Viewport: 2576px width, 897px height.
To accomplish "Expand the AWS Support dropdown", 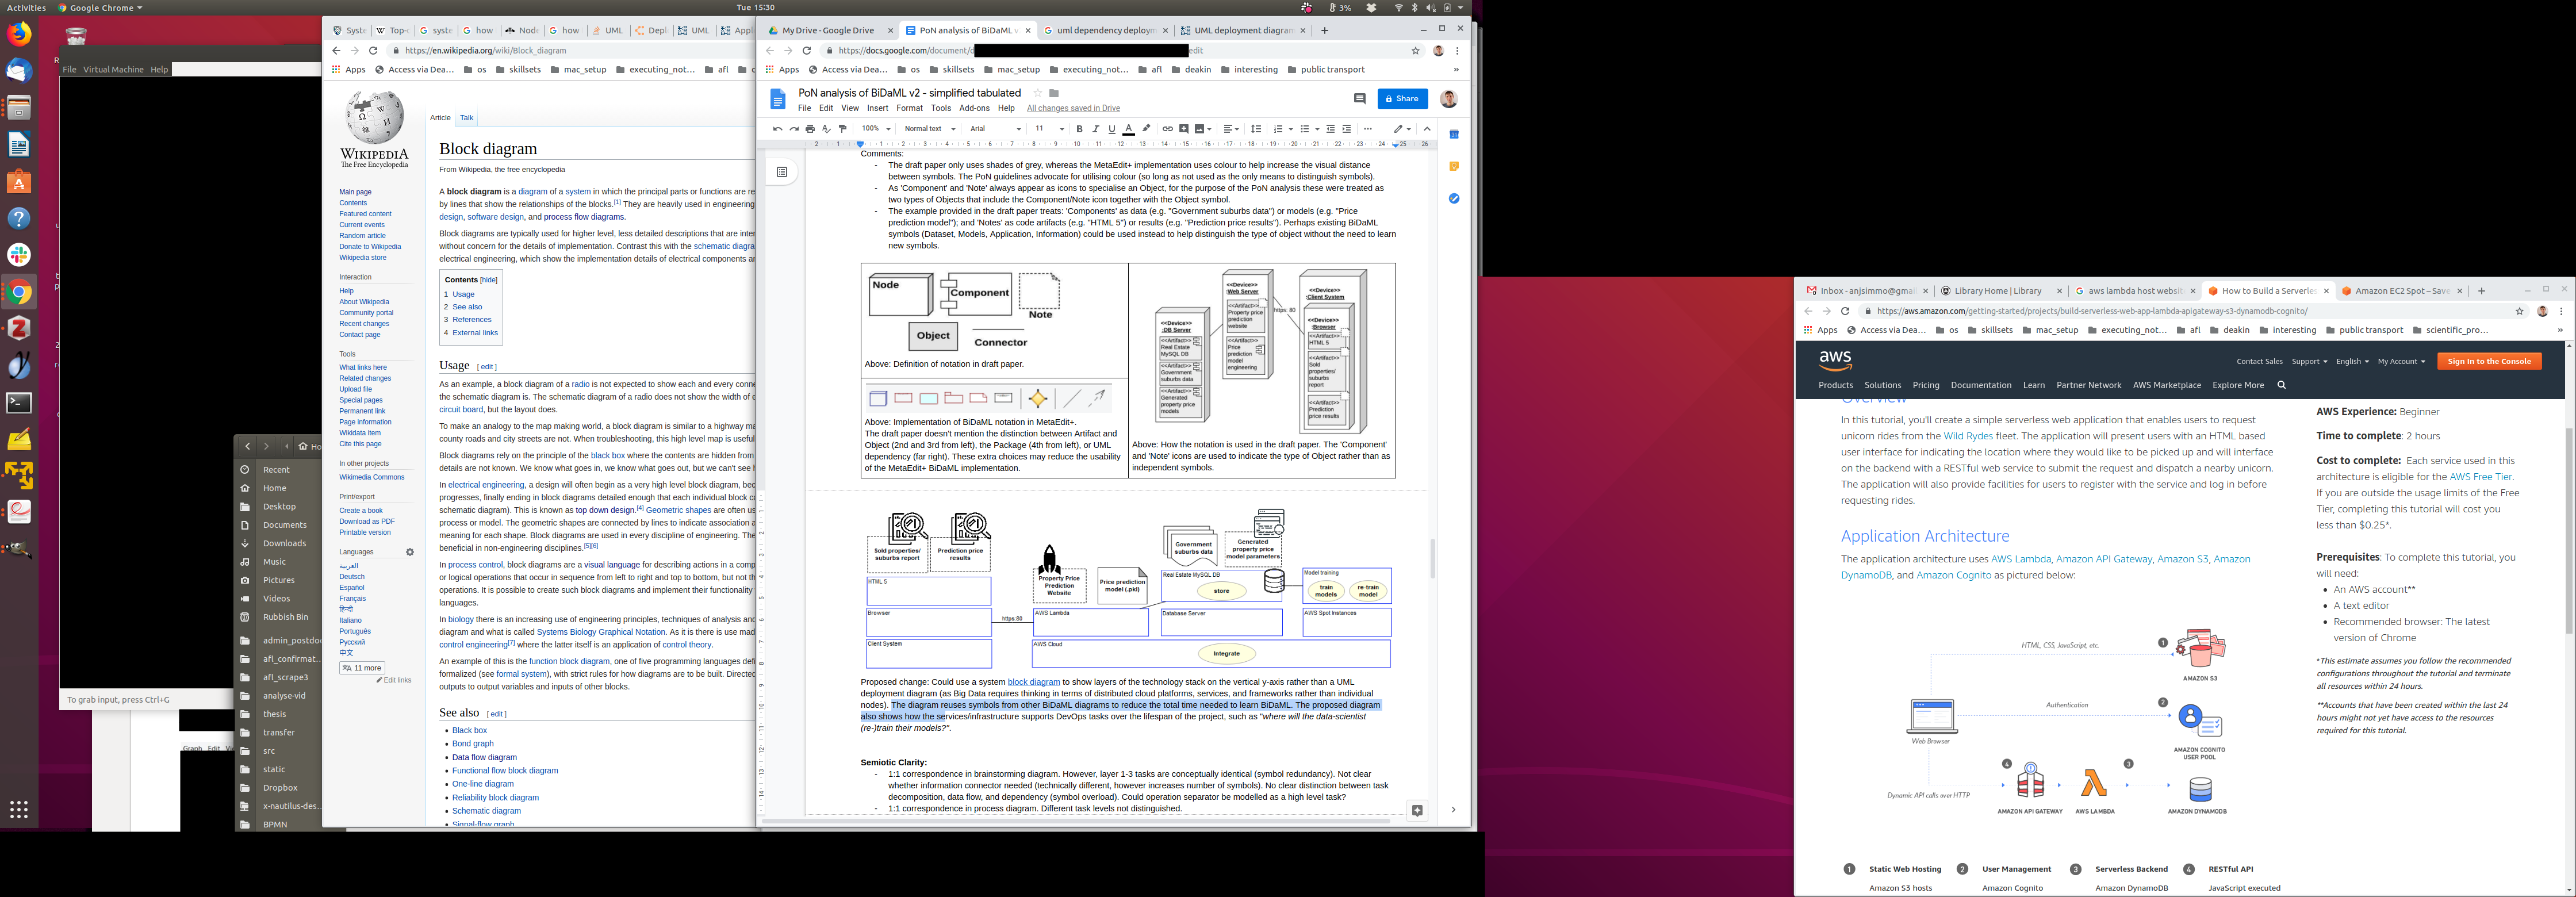I will [2309, 362].
